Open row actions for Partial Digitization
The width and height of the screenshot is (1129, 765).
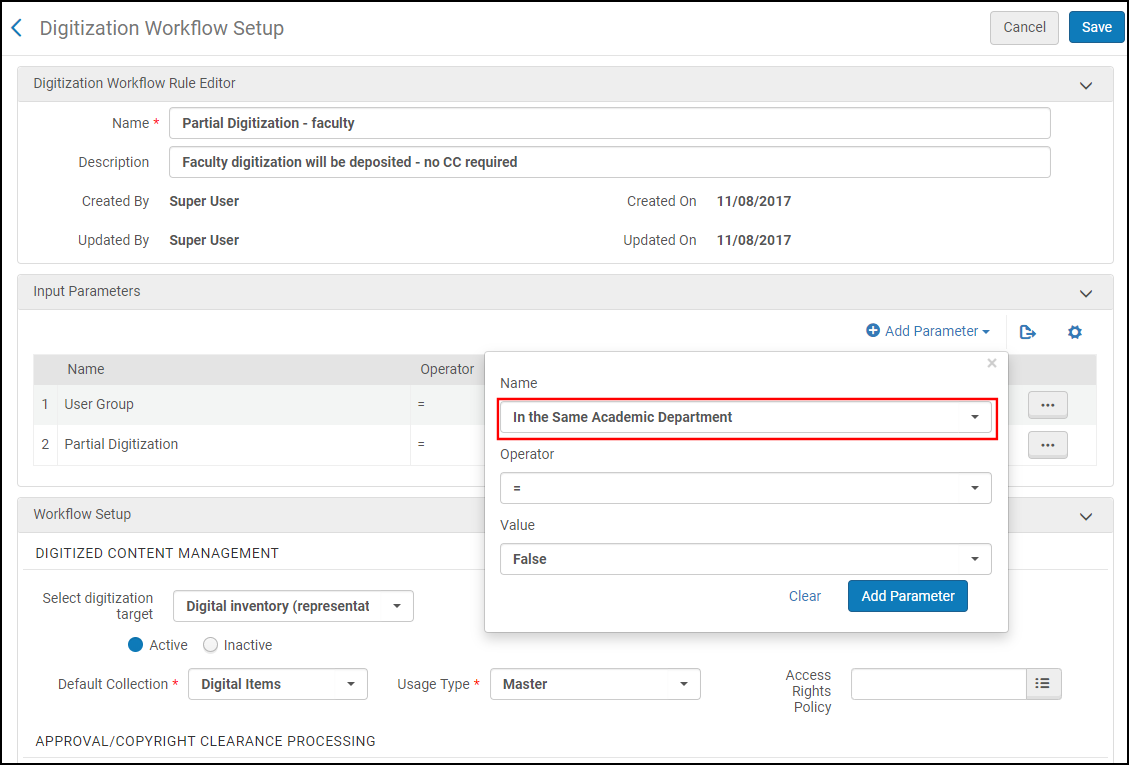point(1047,445)
